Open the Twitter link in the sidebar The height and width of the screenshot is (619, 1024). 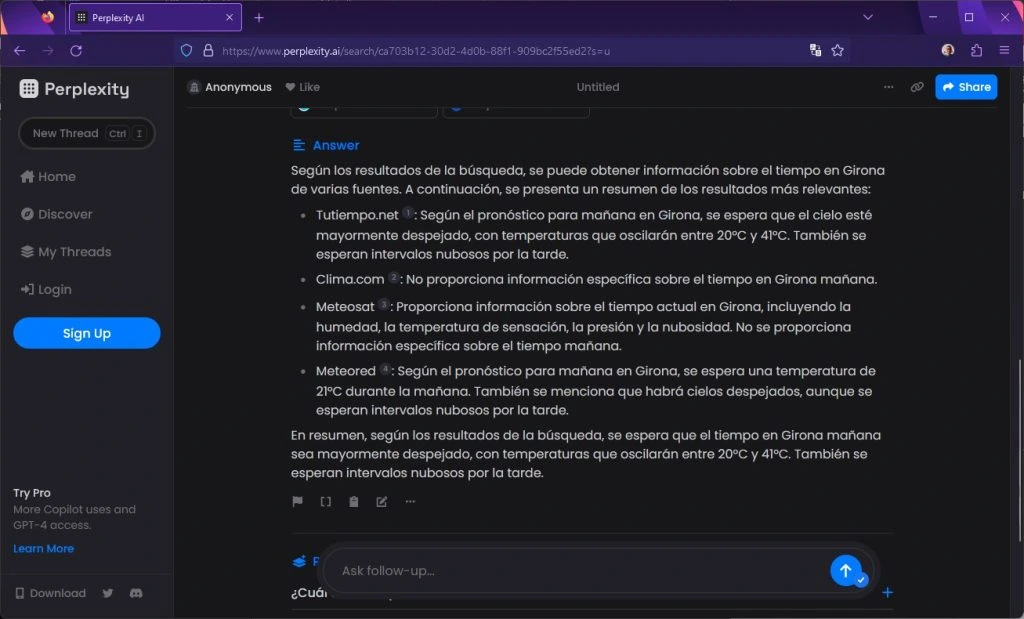tap(108, 593)
